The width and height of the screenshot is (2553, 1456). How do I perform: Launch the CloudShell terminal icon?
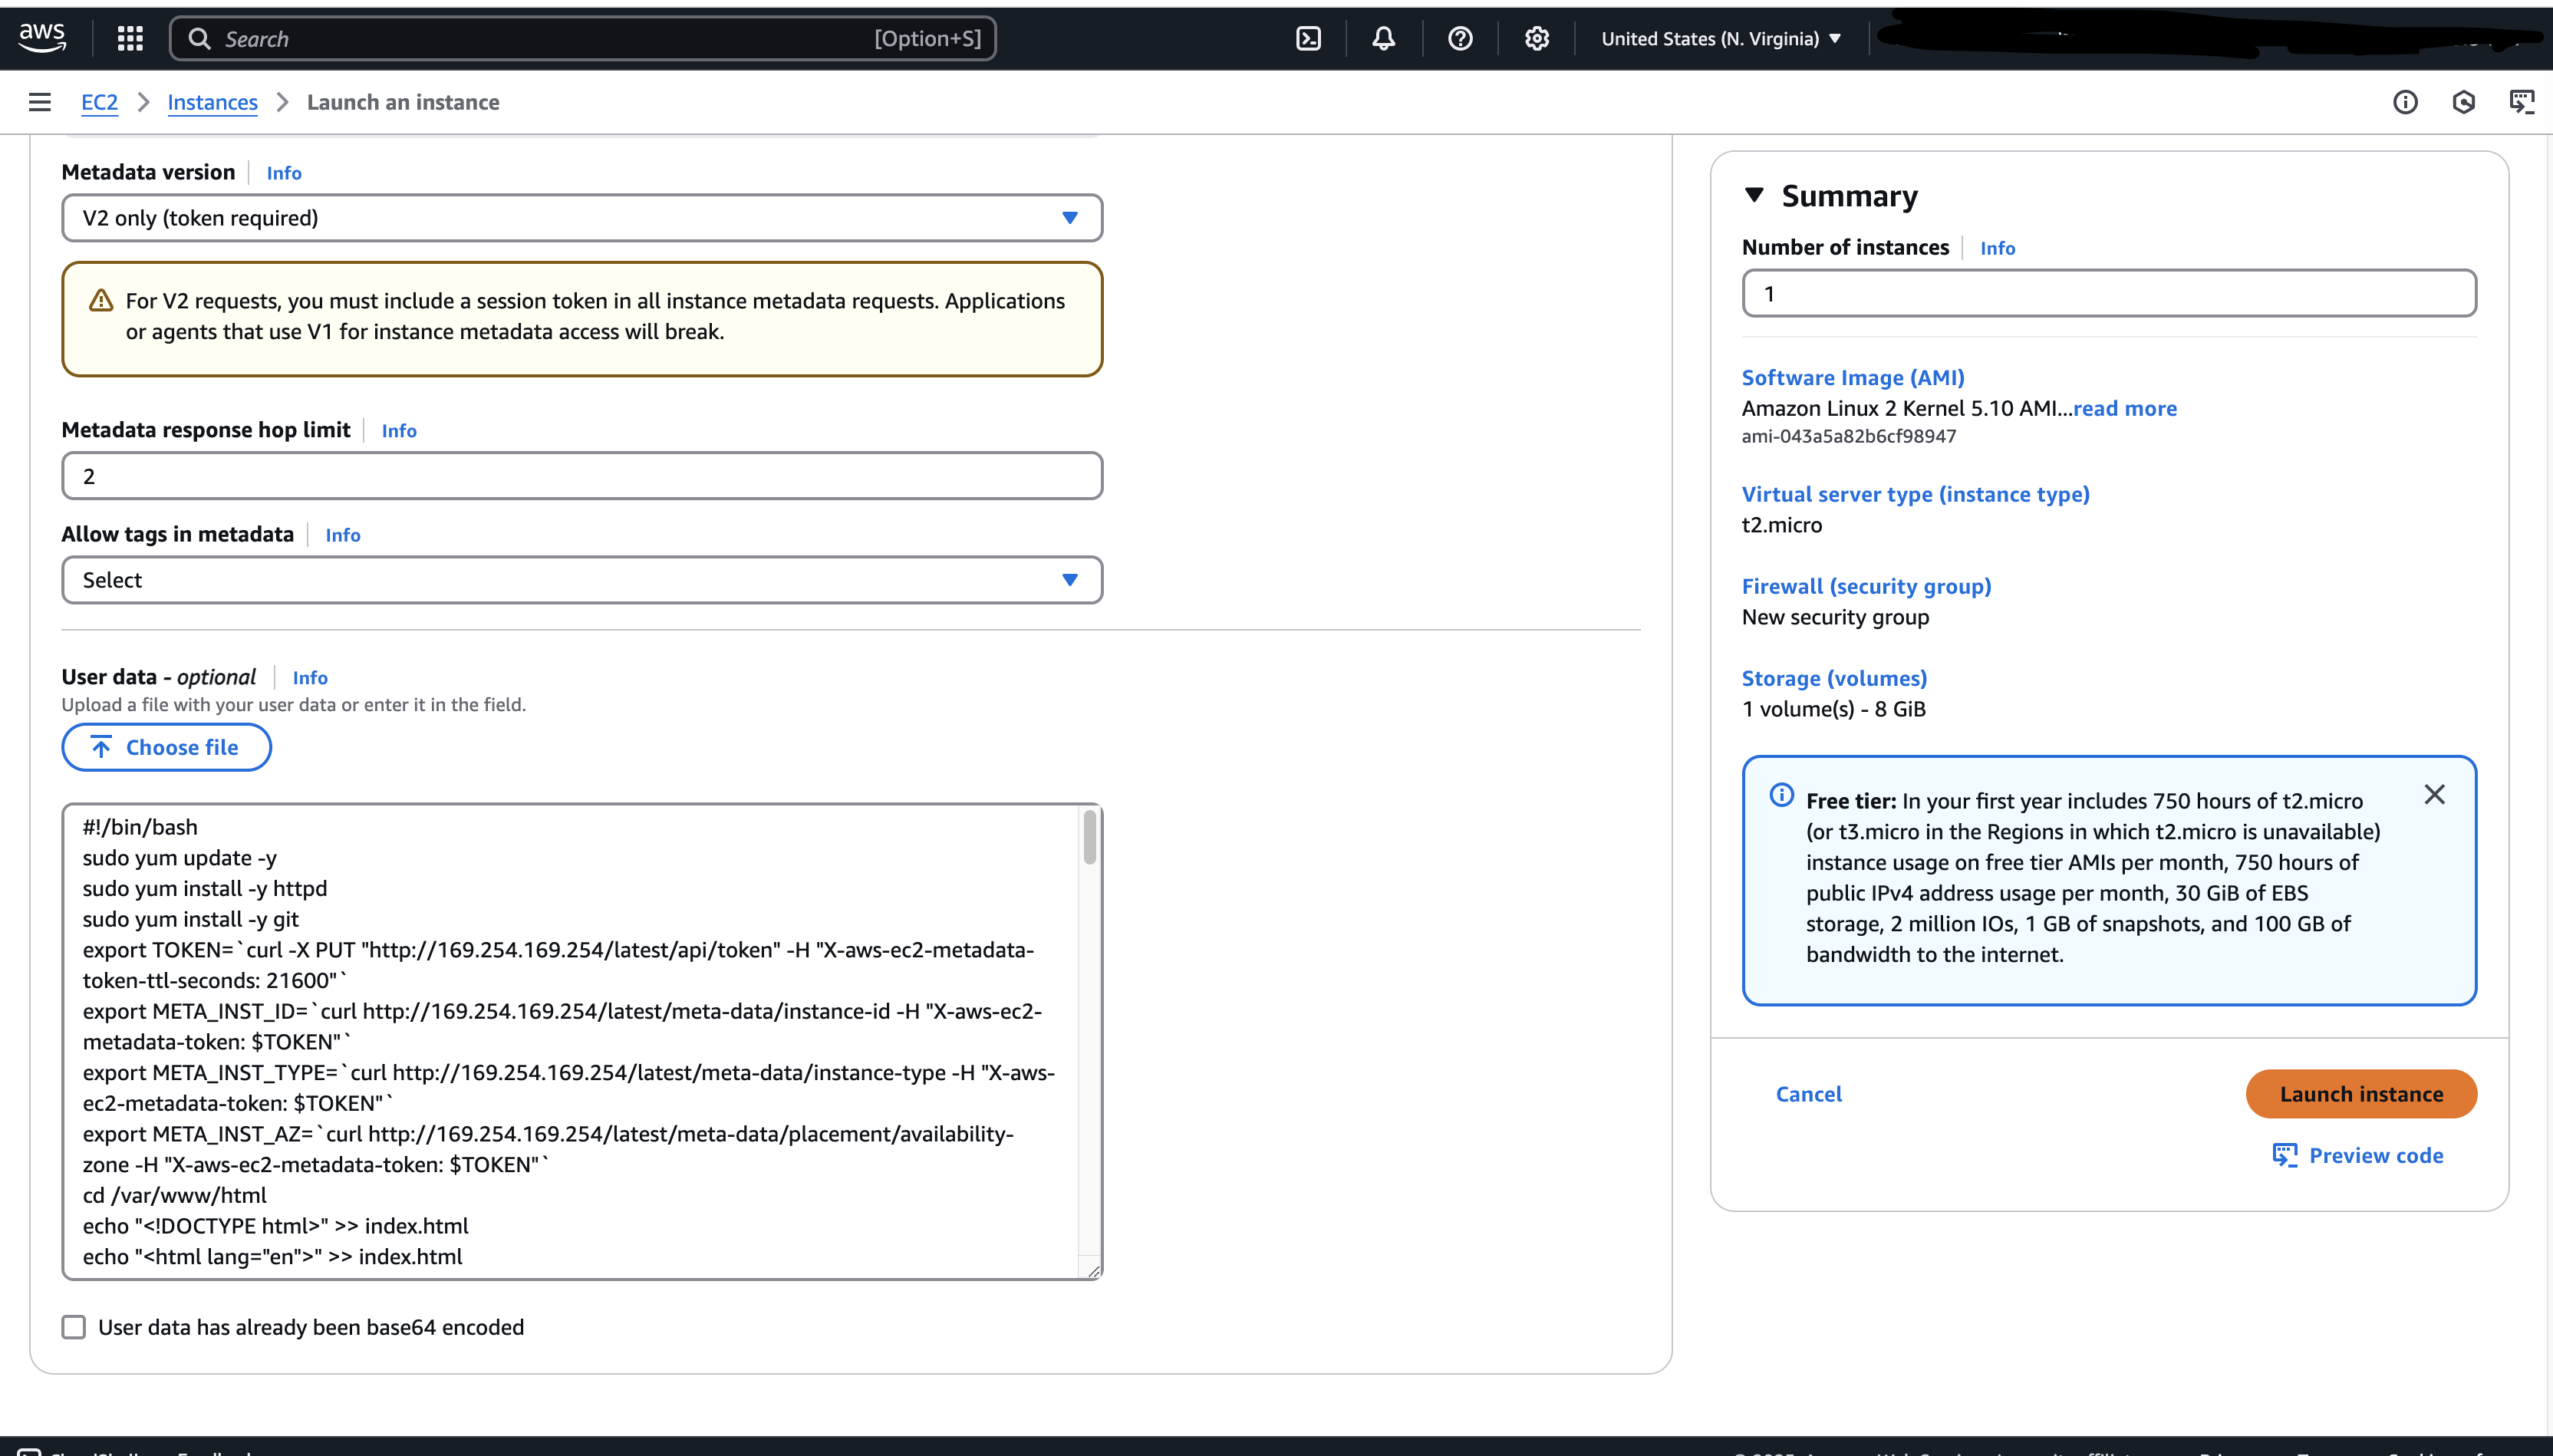tap(1308, 38)
